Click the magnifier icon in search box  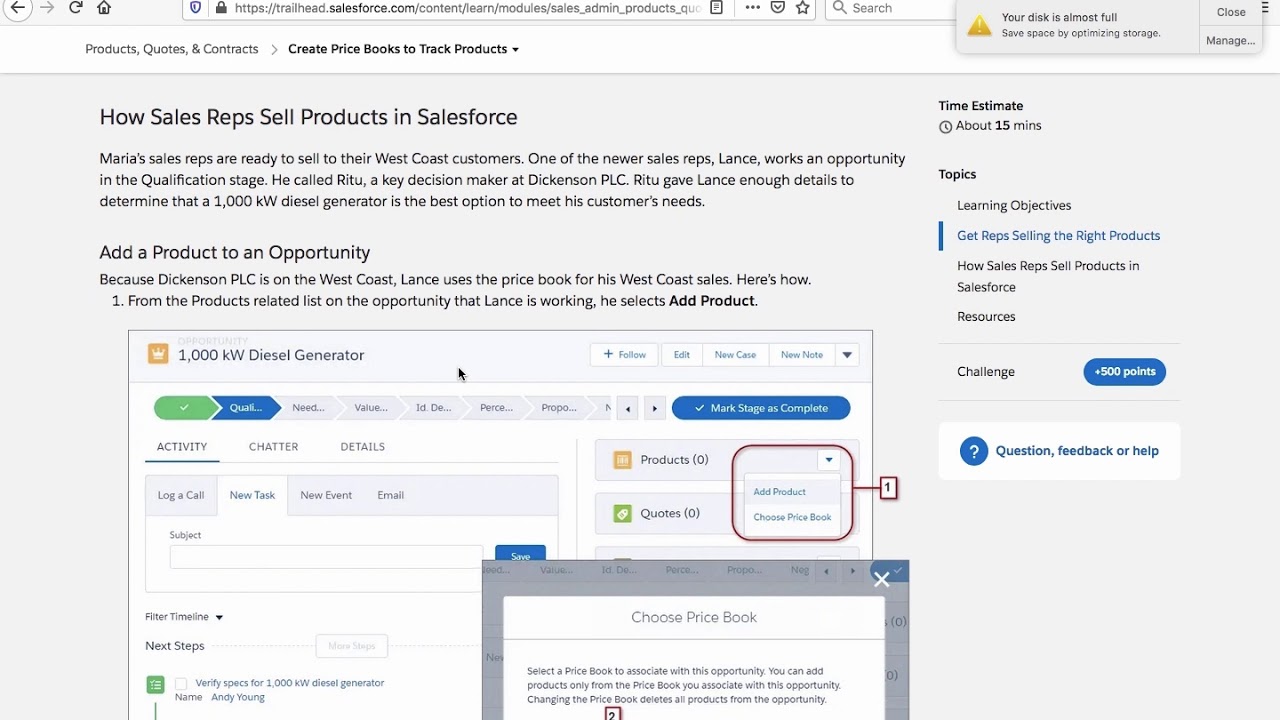pos(839,7)
